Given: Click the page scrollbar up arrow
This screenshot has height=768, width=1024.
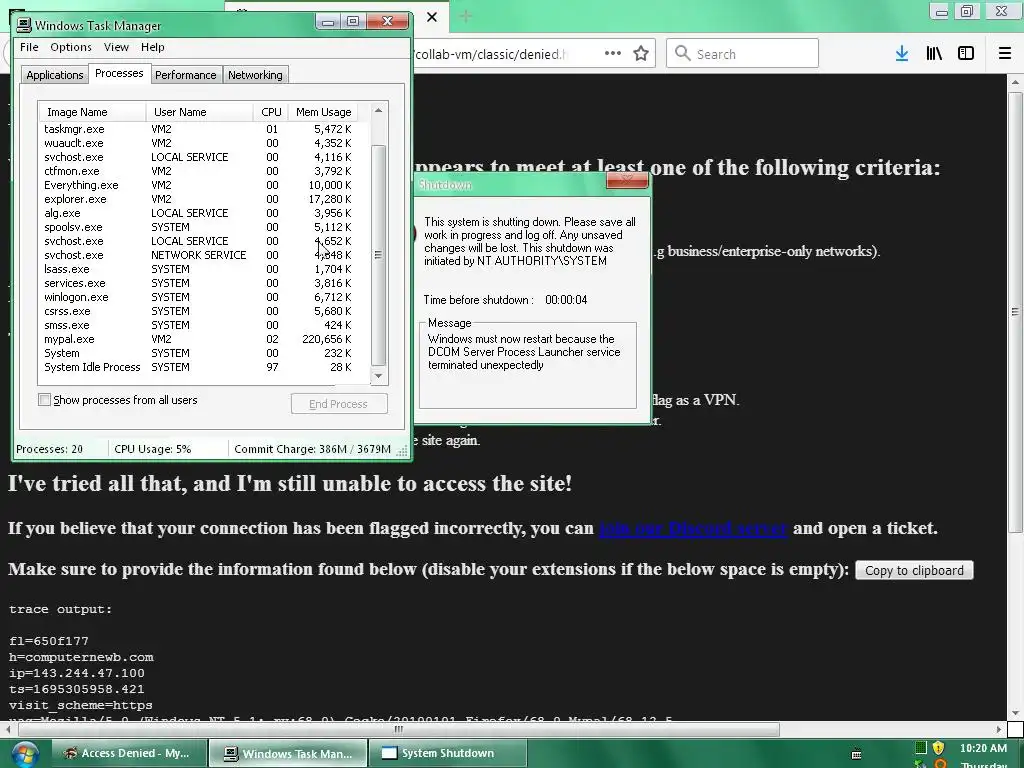Looking at the screenshot, I should coord(1015,83).
